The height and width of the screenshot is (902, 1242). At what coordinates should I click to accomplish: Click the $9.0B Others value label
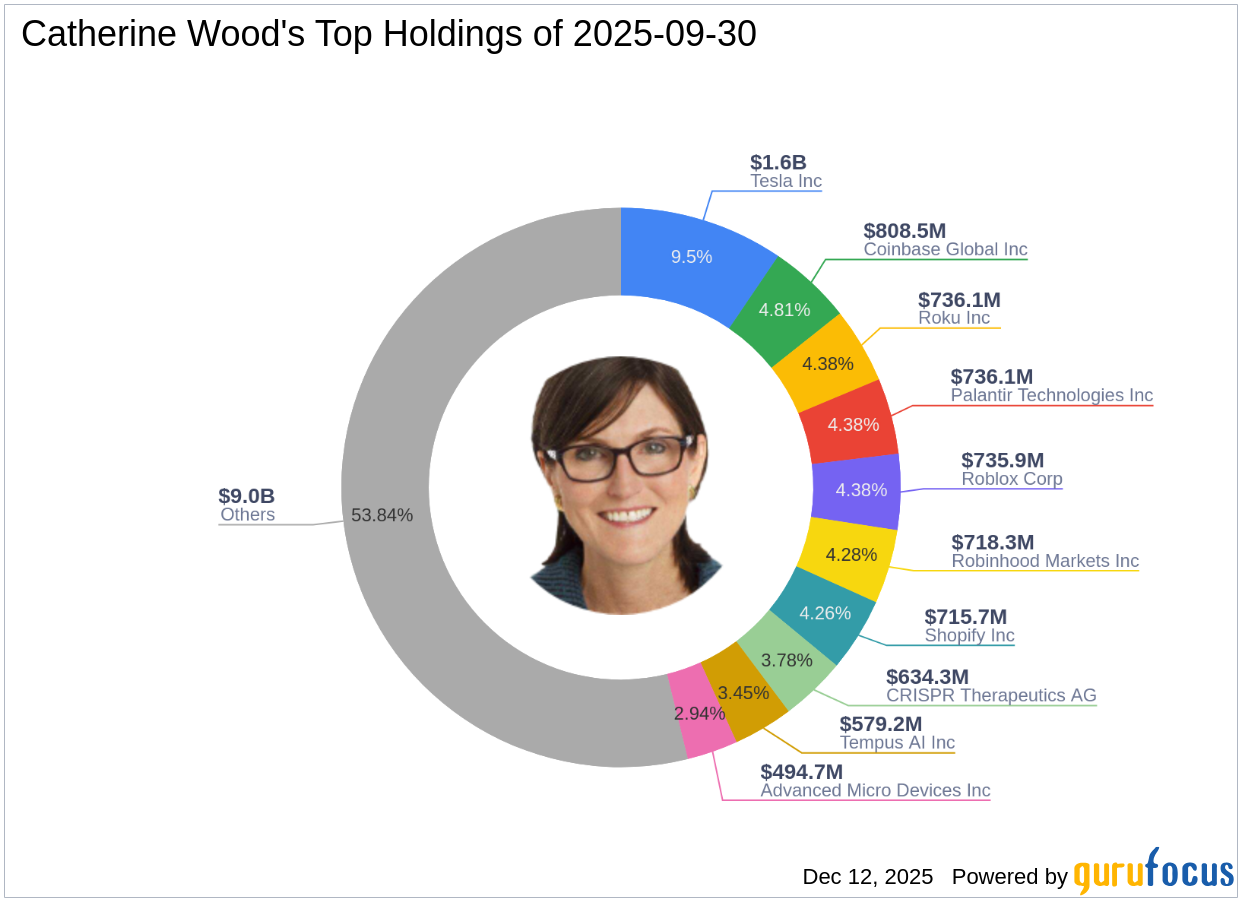point(246,494)
